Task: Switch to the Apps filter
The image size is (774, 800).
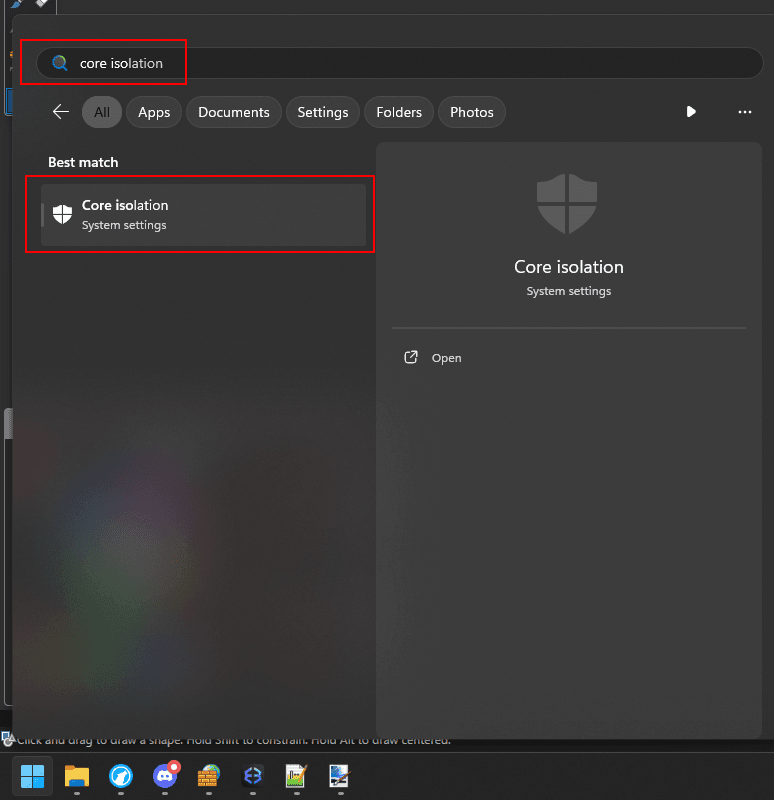Action: pos(154,112)
